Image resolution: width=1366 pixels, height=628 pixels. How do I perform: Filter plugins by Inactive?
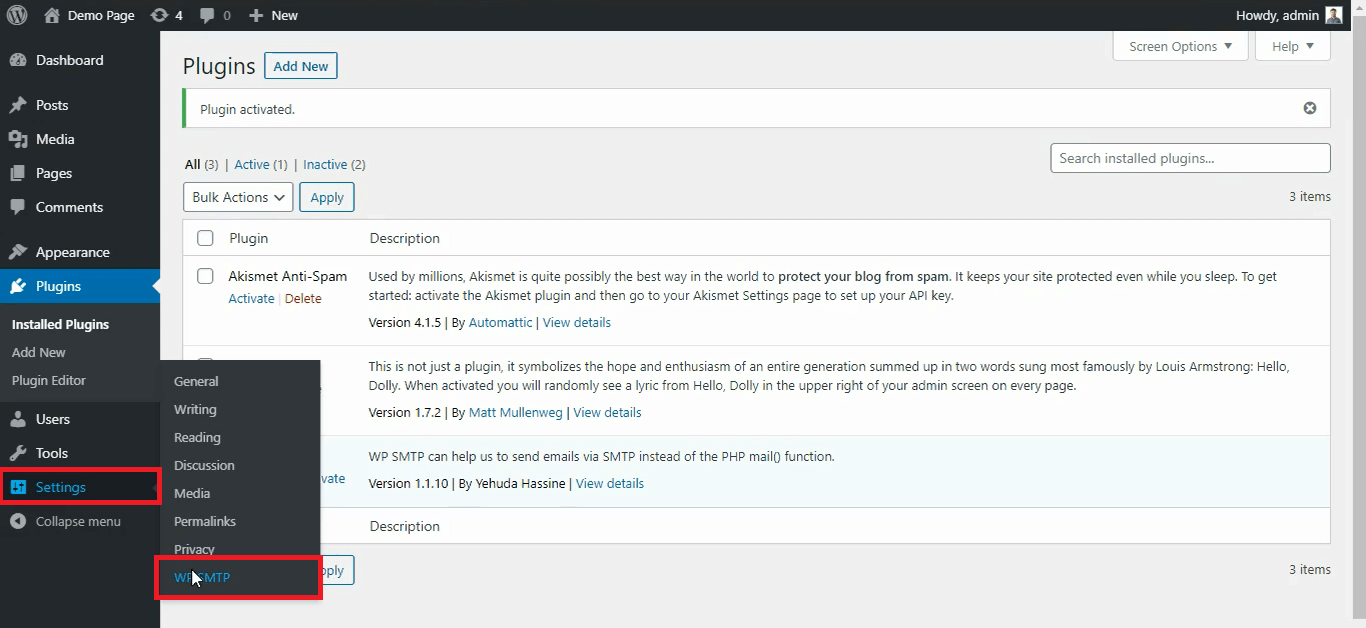click(x=325, y=164)
